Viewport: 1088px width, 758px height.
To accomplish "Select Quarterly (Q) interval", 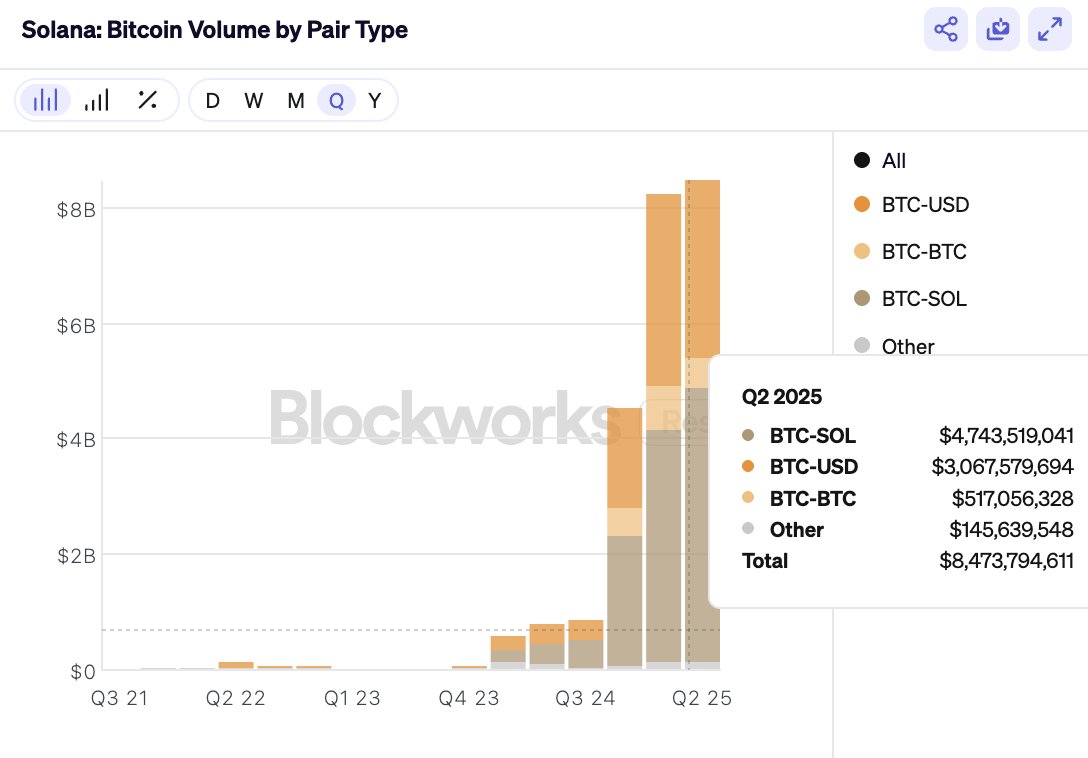I will [337, 100].
